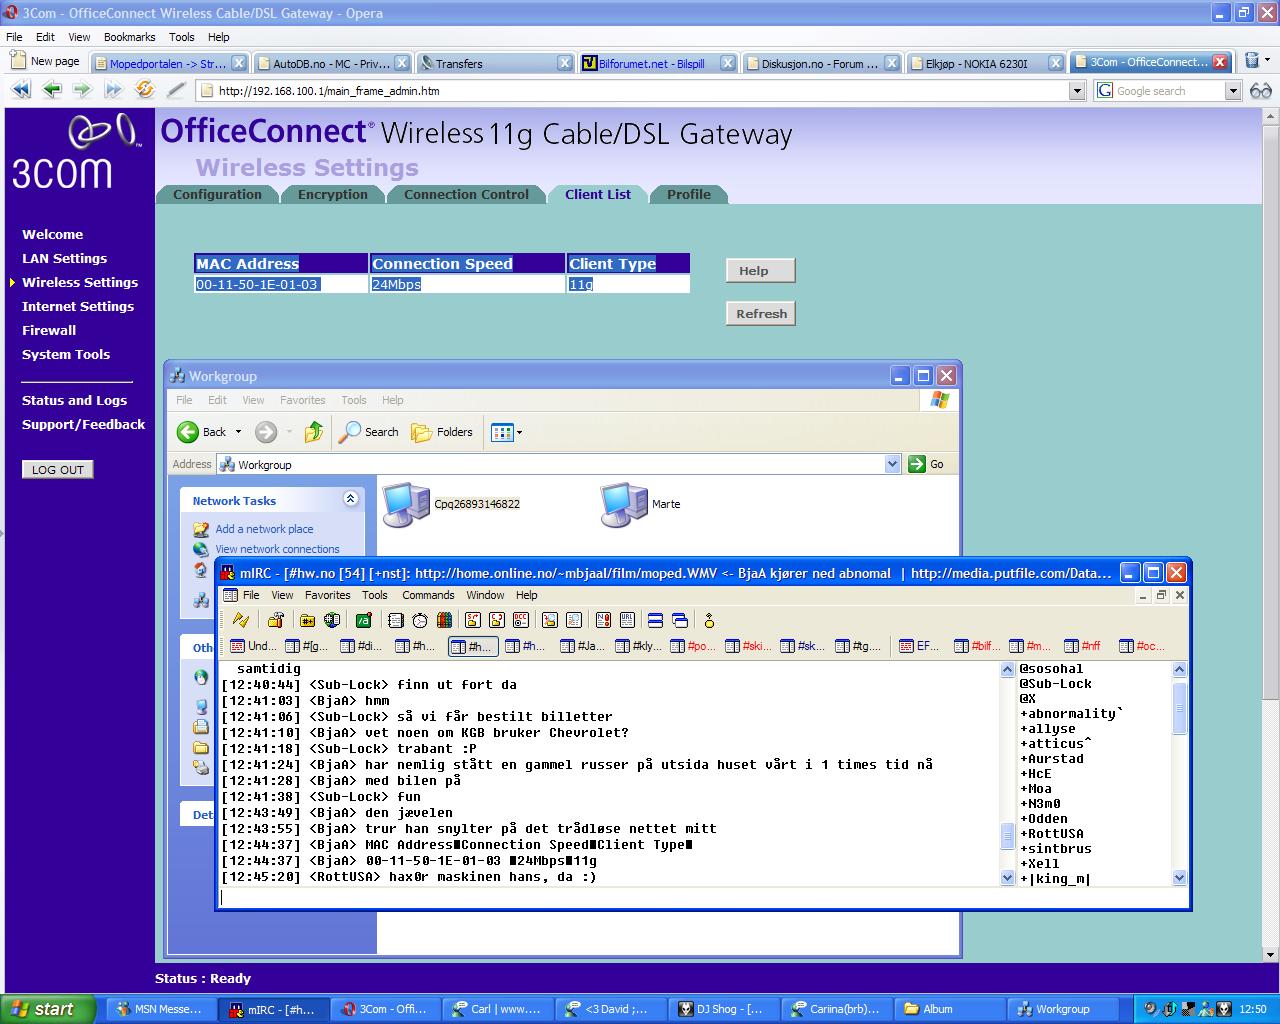Open Back history dropdown arrow in Workgroup
This screenshot has width=1280, height=1024.
click(x=238, y=432)
